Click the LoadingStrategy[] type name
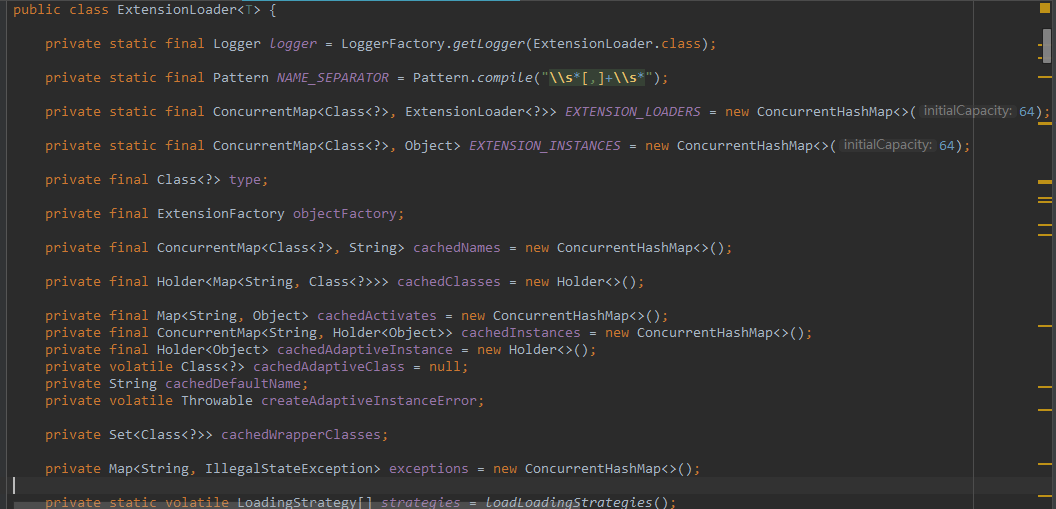 [305, 502]
